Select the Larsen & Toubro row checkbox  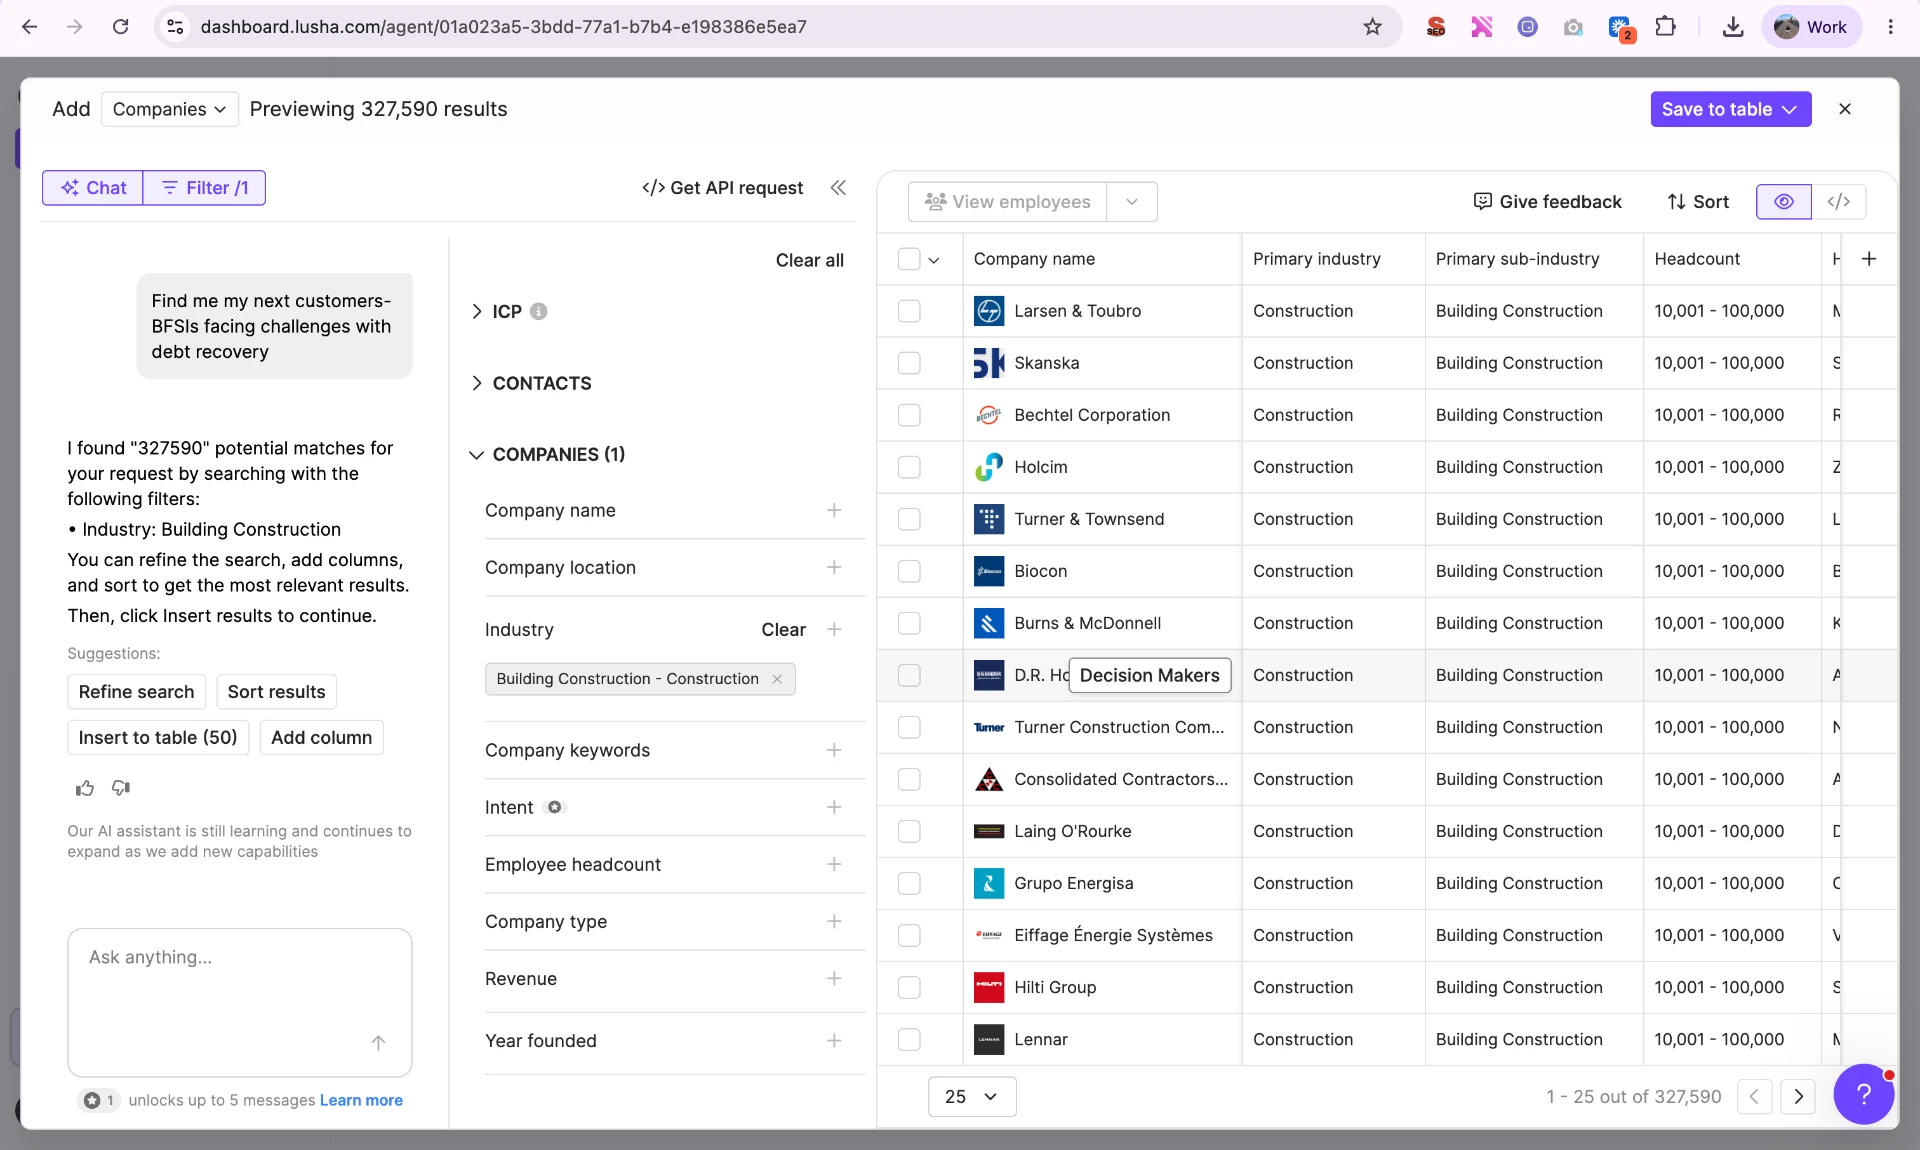click(909, 311)
